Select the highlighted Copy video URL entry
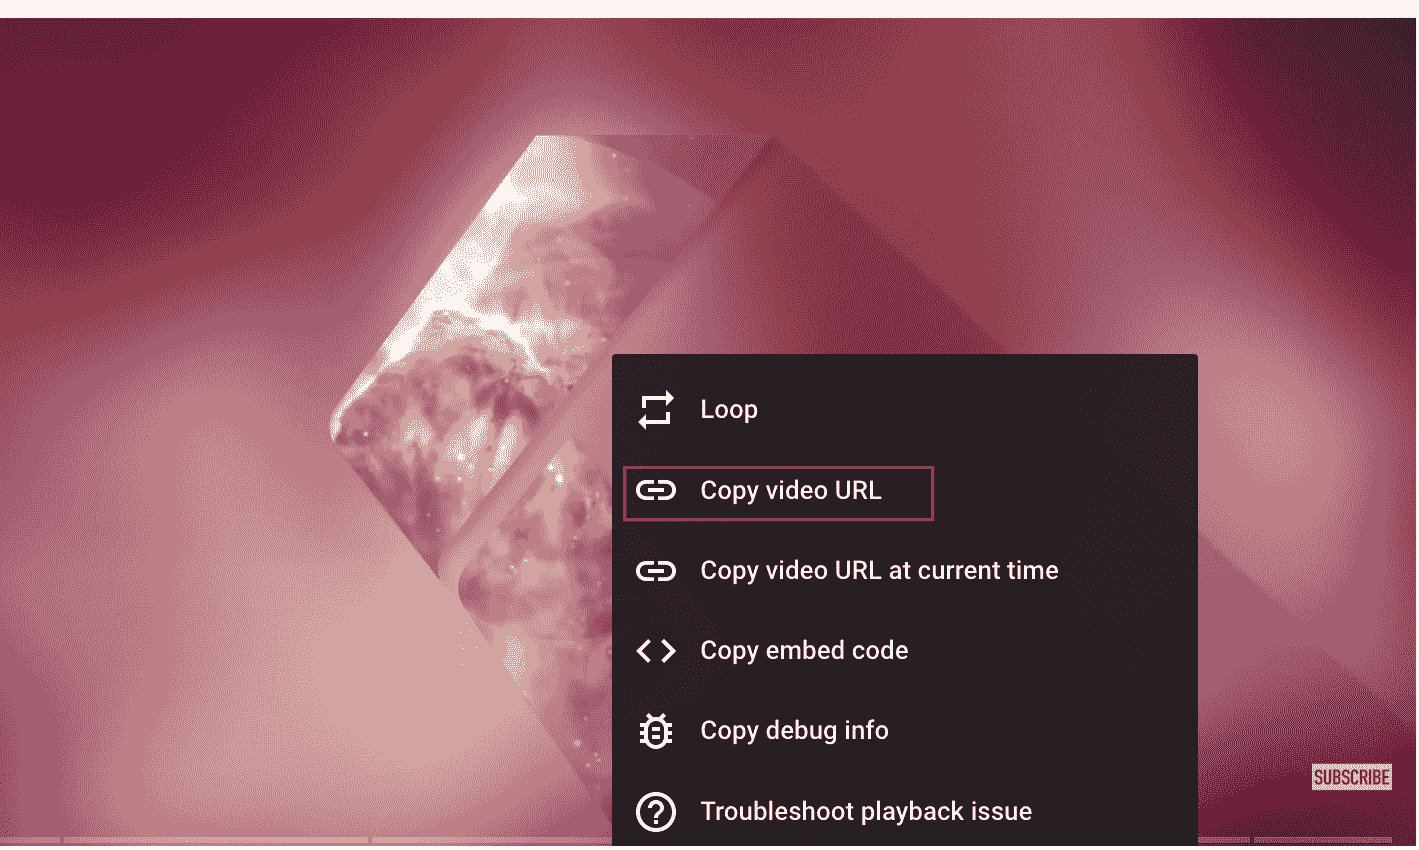The image size is (1419, 850). coord(778,493)
